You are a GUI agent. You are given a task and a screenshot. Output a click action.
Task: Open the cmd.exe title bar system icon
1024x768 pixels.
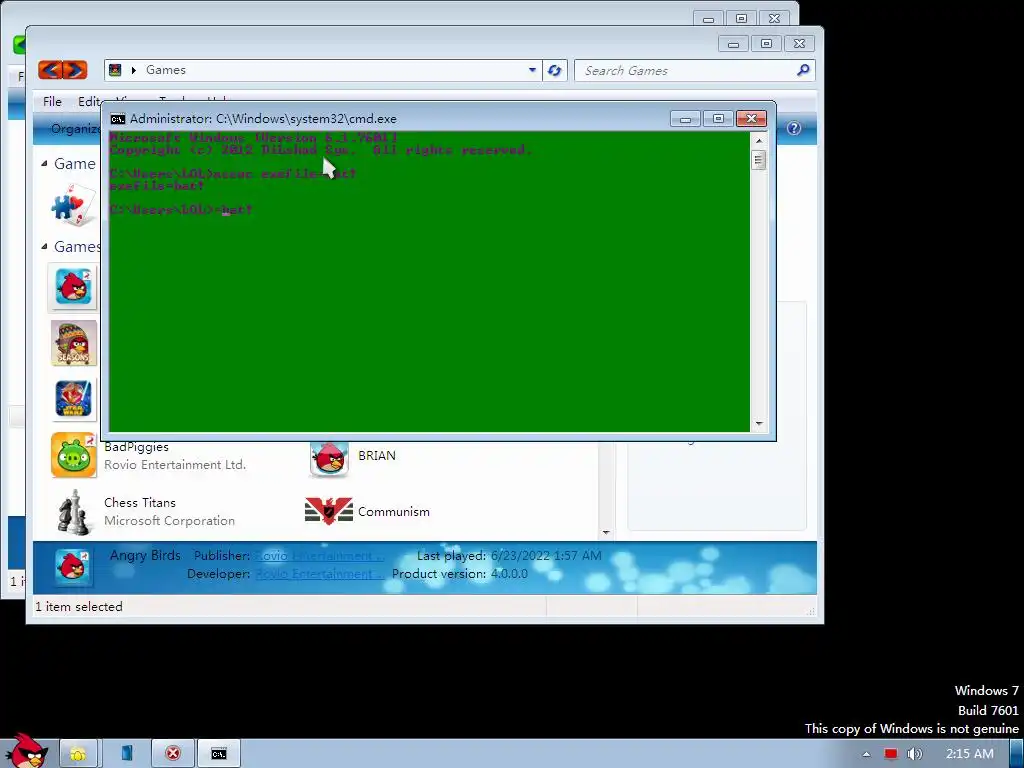118,119
